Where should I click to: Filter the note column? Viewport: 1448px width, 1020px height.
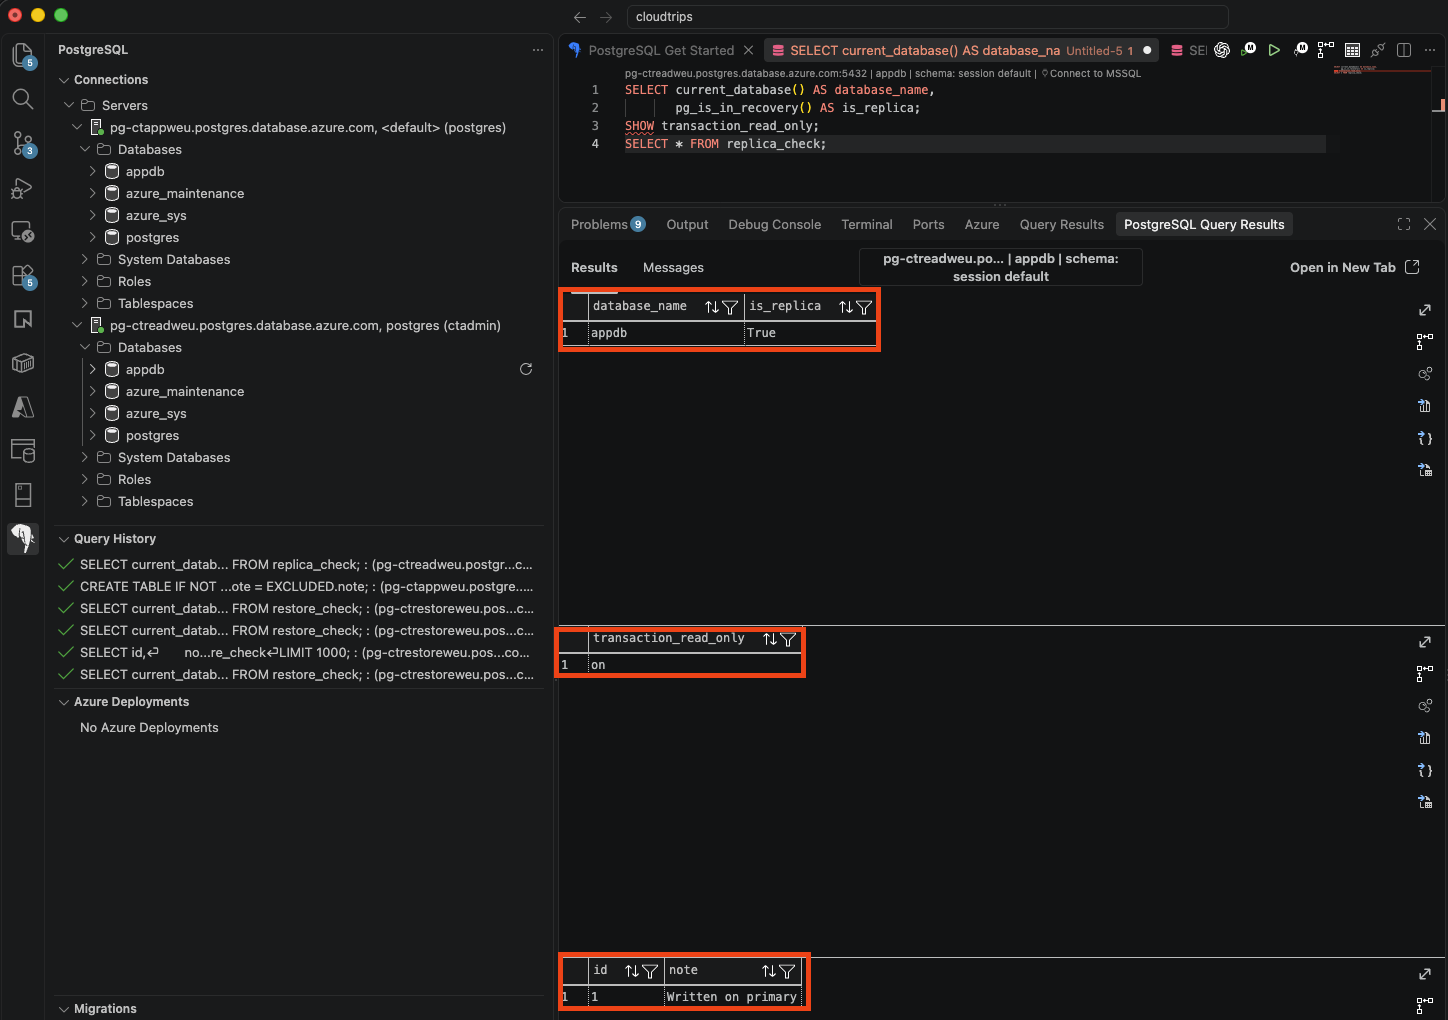(787, 971)
